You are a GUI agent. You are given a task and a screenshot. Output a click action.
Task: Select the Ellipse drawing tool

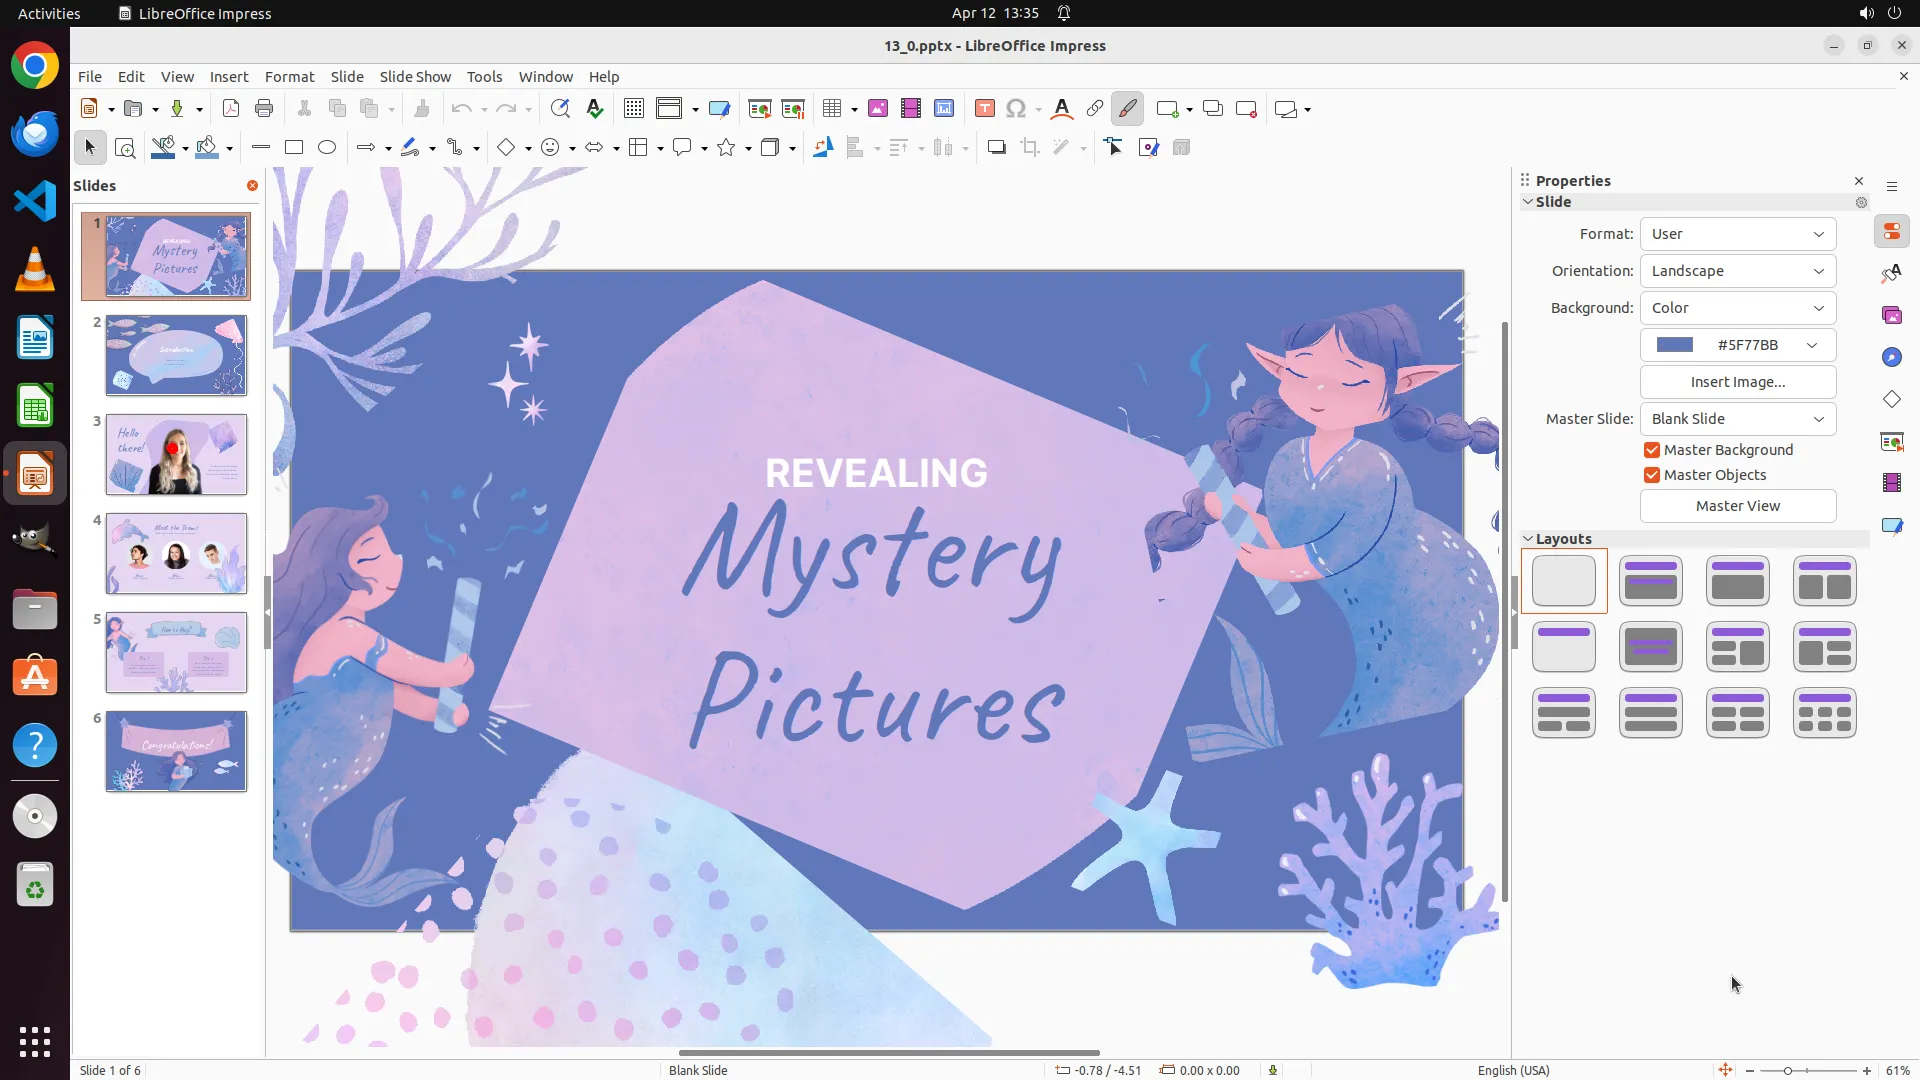click(x=327, y=148)
